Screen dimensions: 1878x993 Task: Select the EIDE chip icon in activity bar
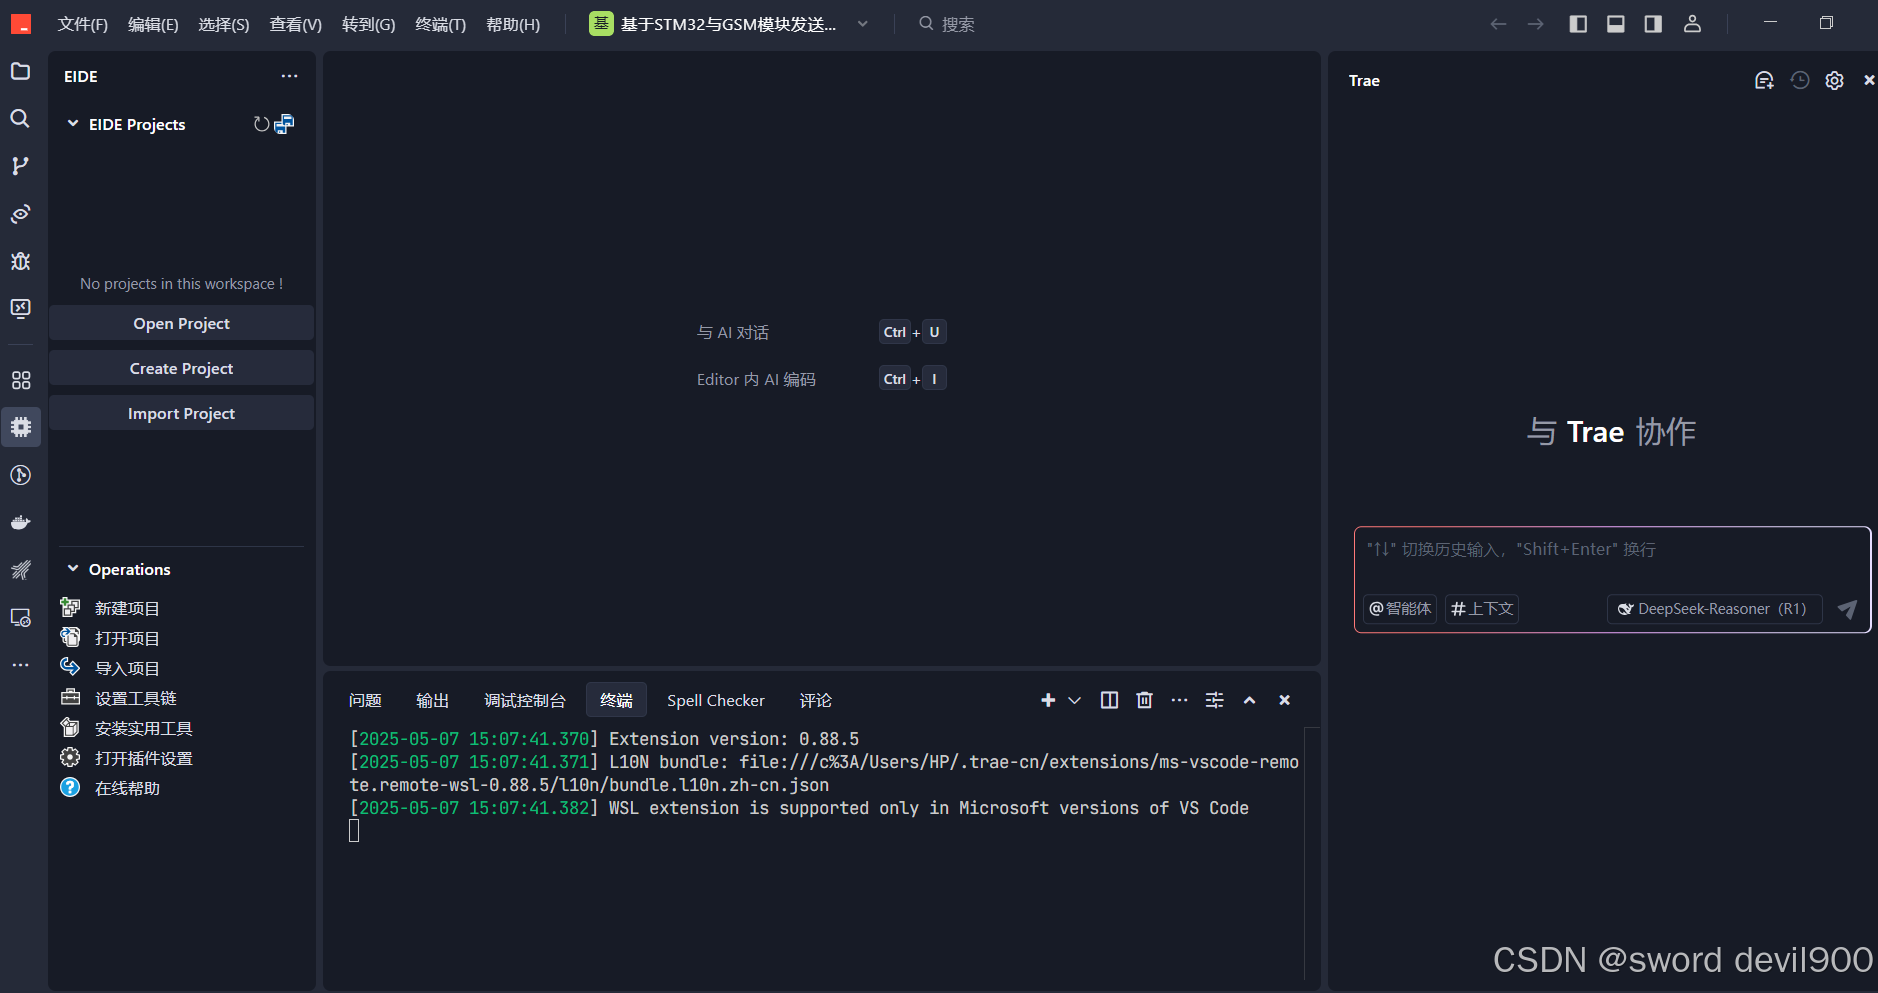click(x=20, y=427)
